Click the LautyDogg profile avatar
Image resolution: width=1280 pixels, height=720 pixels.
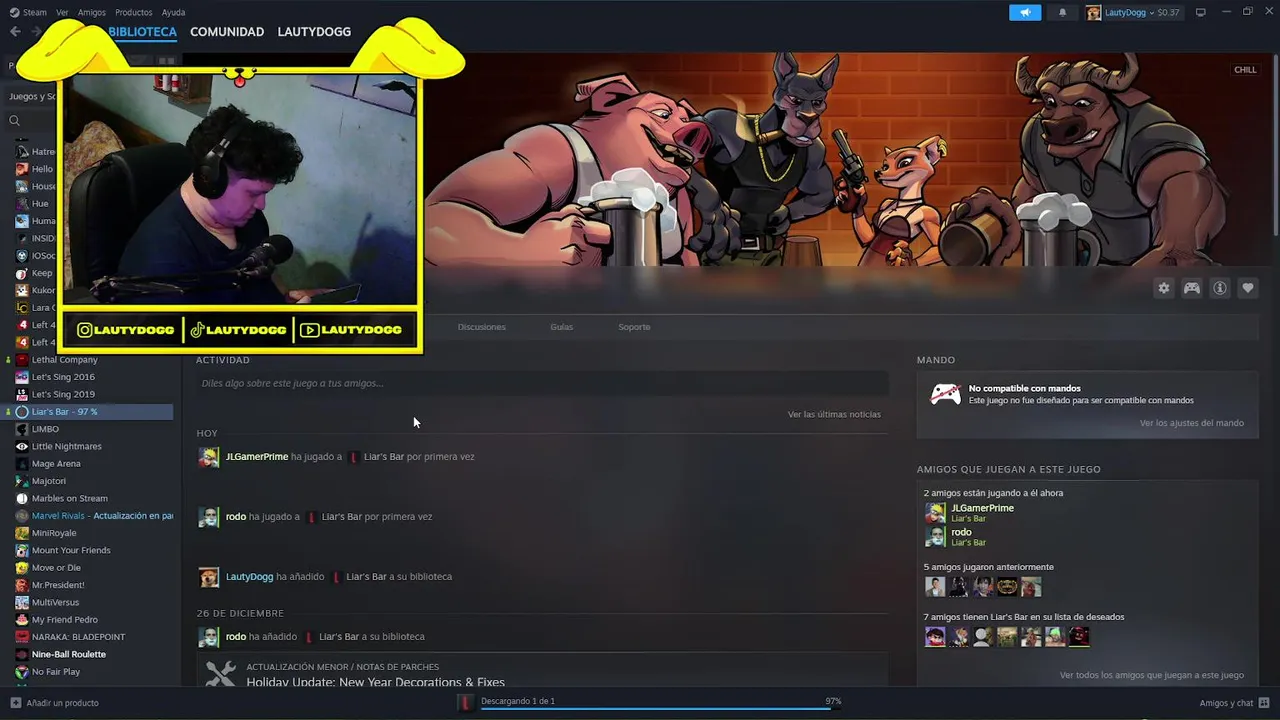click(x=1094, y=12)
